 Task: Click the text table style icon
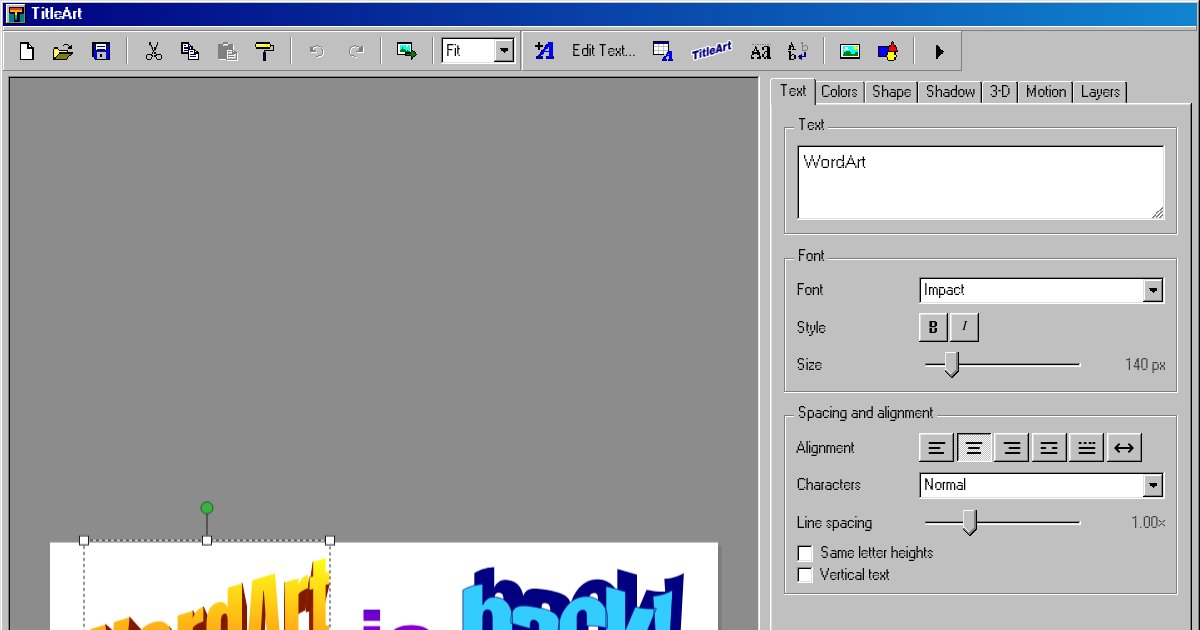pyautogui.click(x=662, y=51)
